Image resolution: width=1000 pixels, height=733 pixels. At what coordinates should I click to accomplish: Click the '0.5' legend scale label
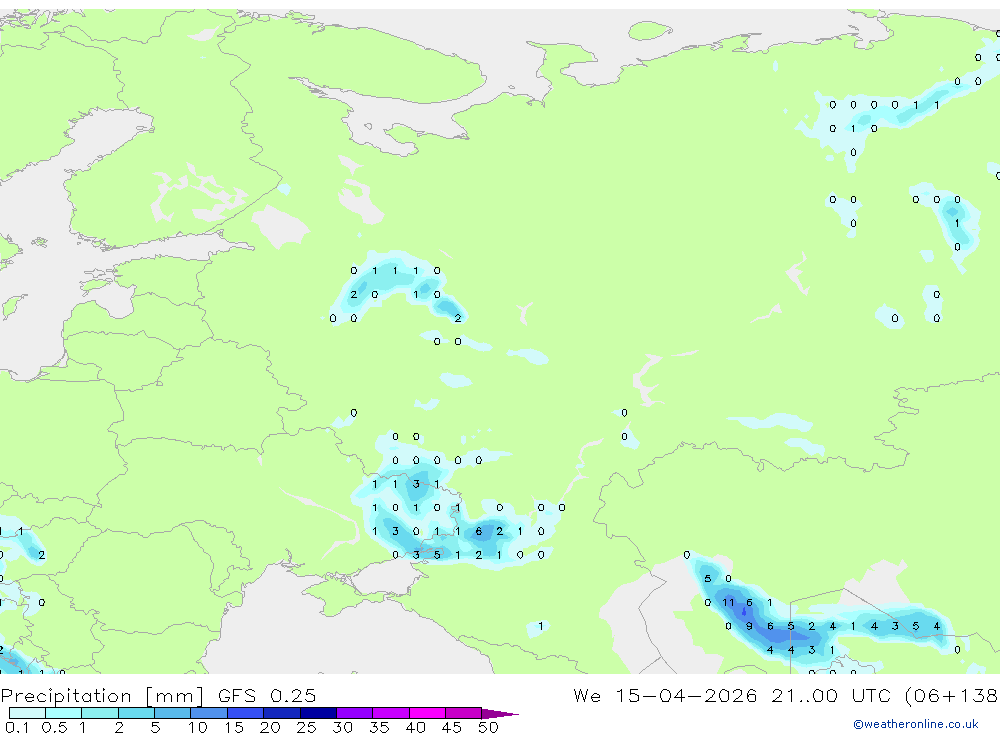[55, 727]
